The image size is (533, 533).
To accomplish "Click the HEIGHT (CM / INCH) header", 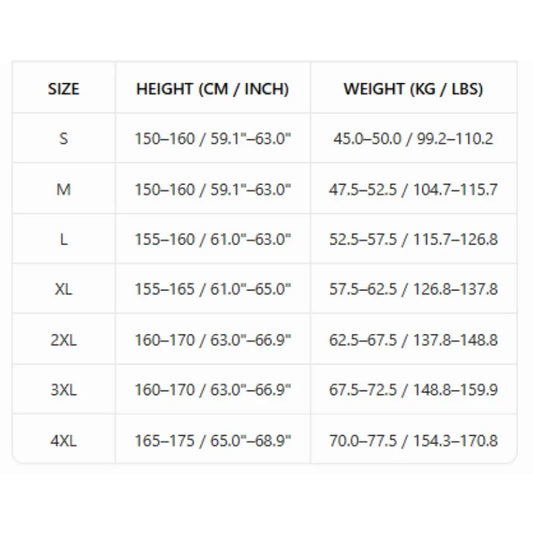I will tap(213, 89).
